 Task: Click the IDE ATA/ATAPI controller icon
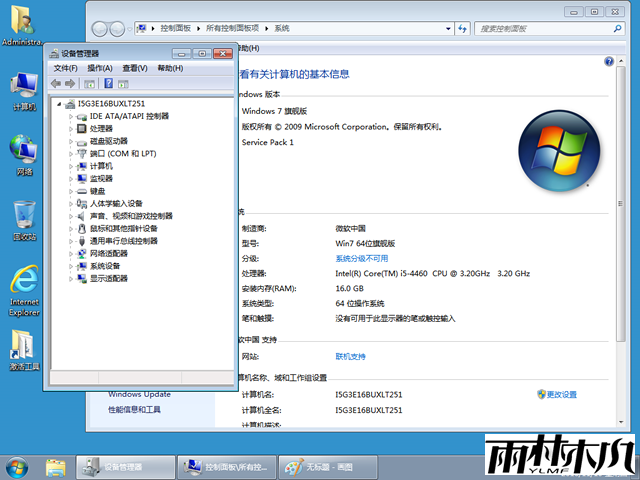point(82,117)
